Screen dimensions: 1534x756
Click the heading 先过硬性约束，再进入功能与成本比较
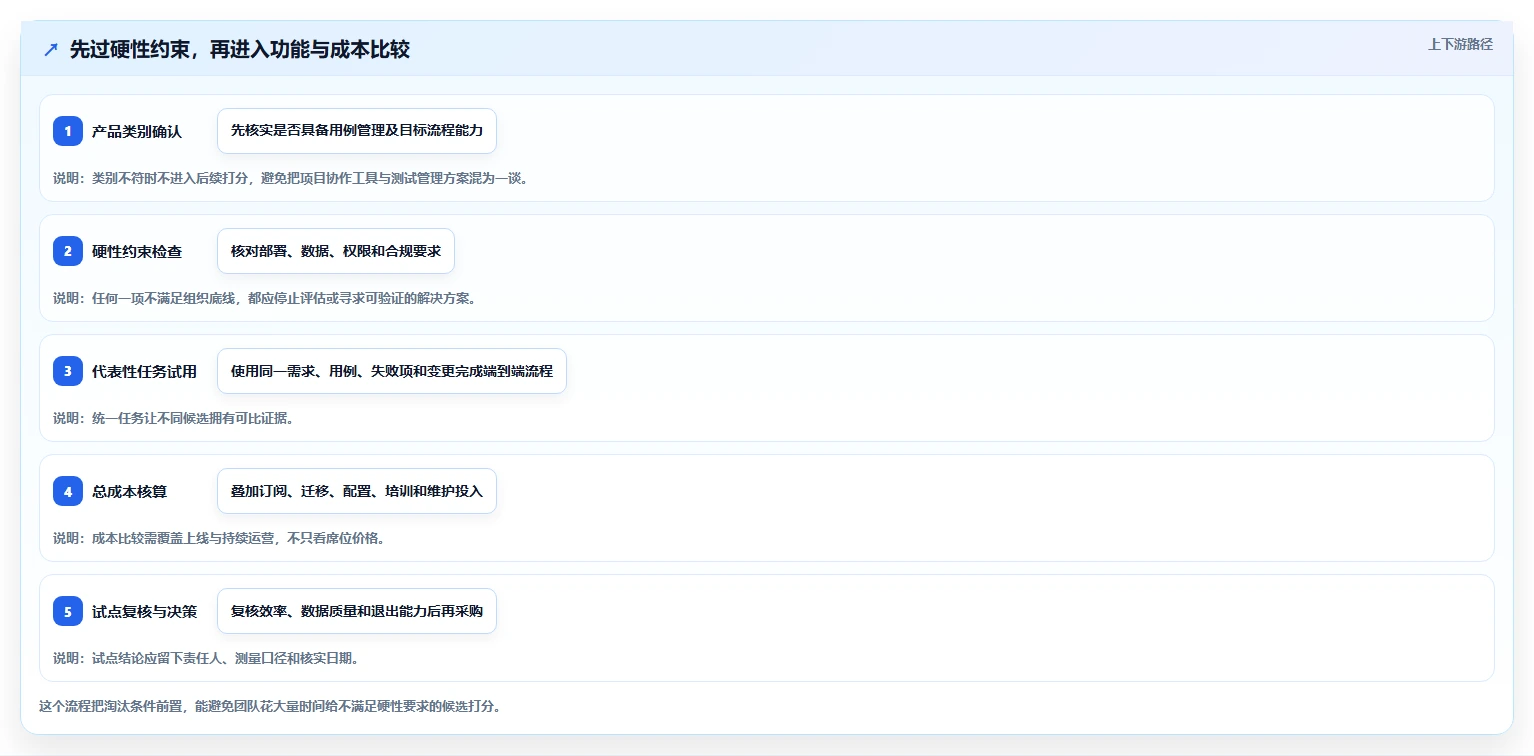240,50
